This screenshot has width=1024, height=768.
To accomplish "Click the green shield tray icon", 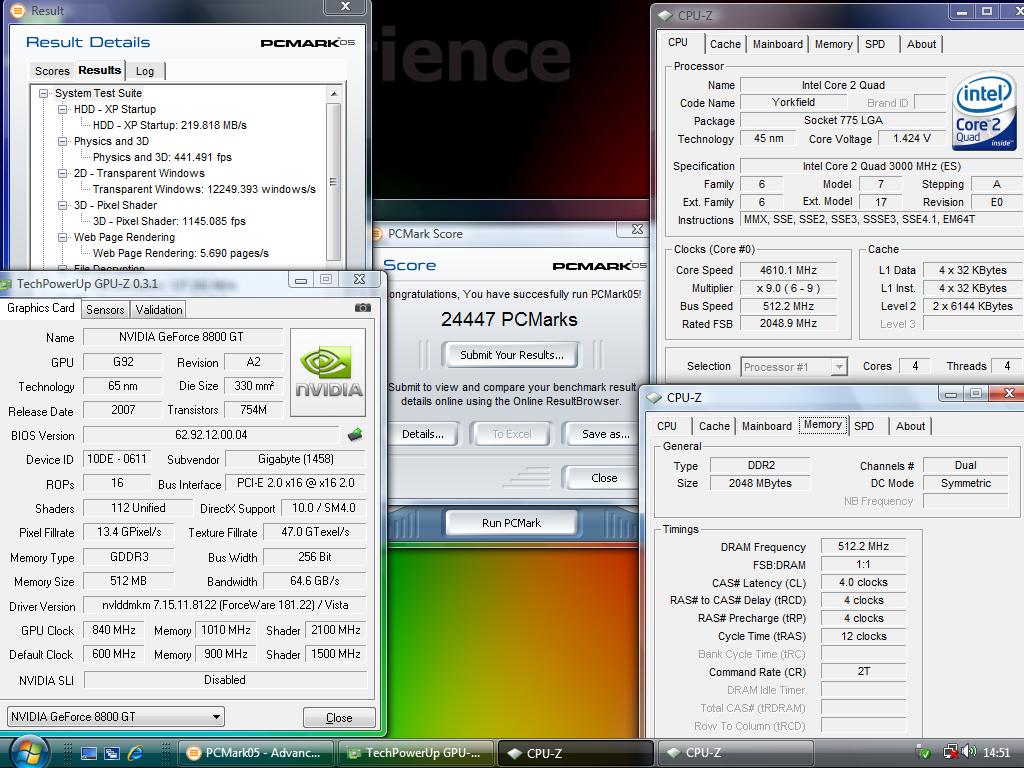I will click(924, 752).
